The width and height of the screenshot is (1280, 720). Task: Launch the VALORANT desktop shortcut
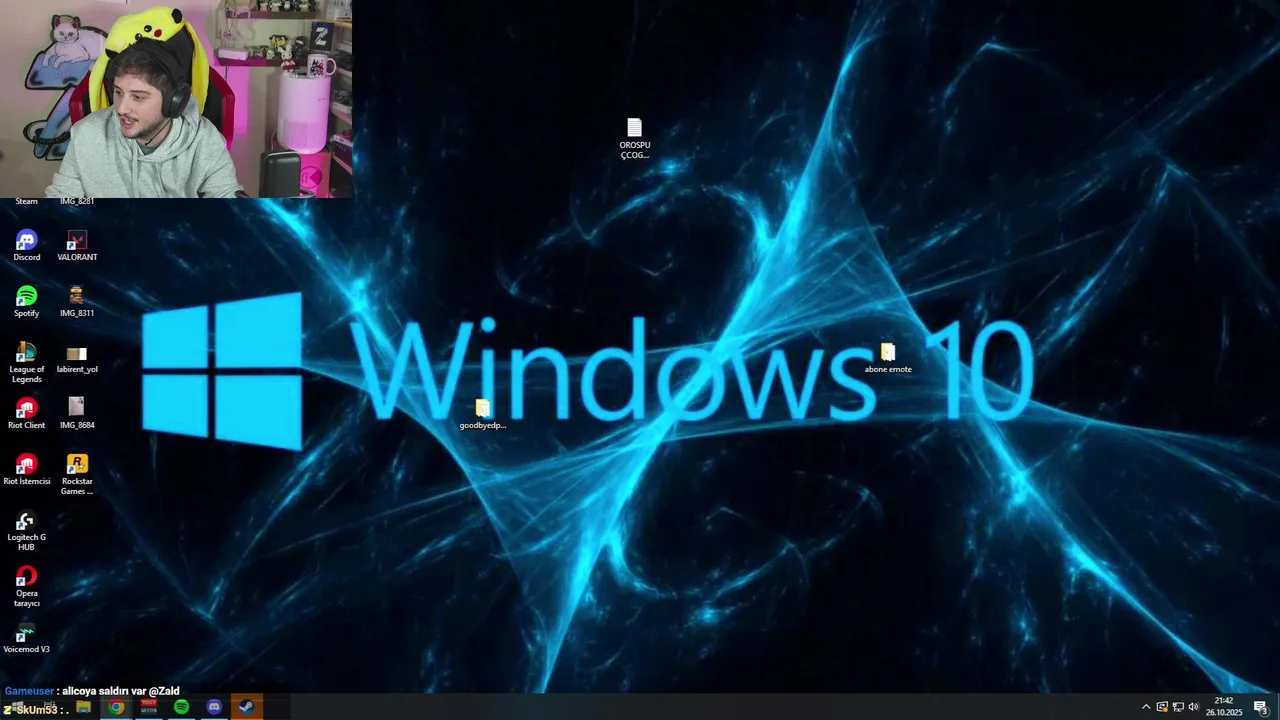coord(77,245)
